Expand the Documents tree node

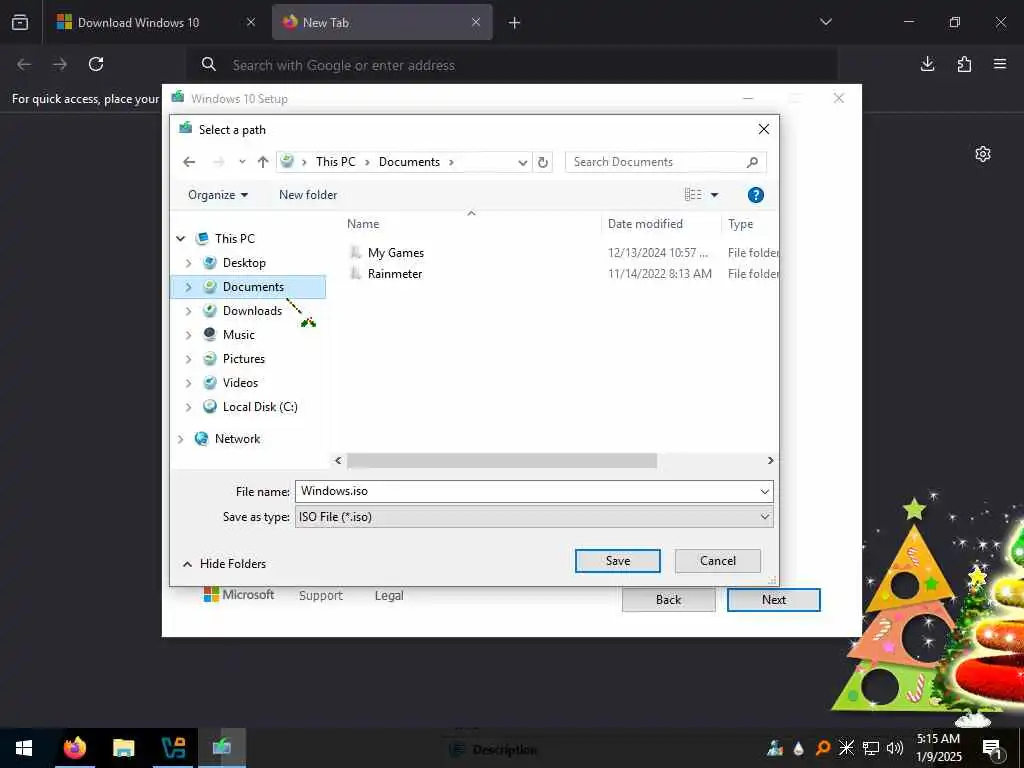tap(188, 287)
